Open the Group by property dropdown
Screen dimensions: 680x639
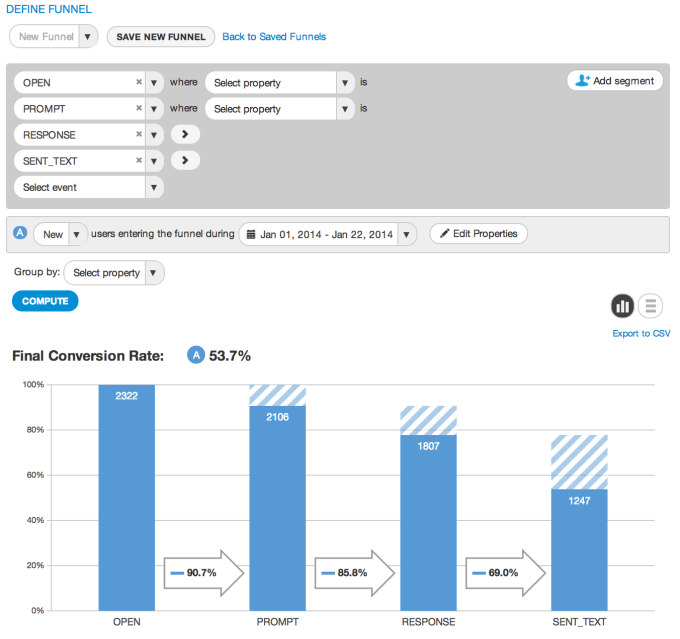113,273
